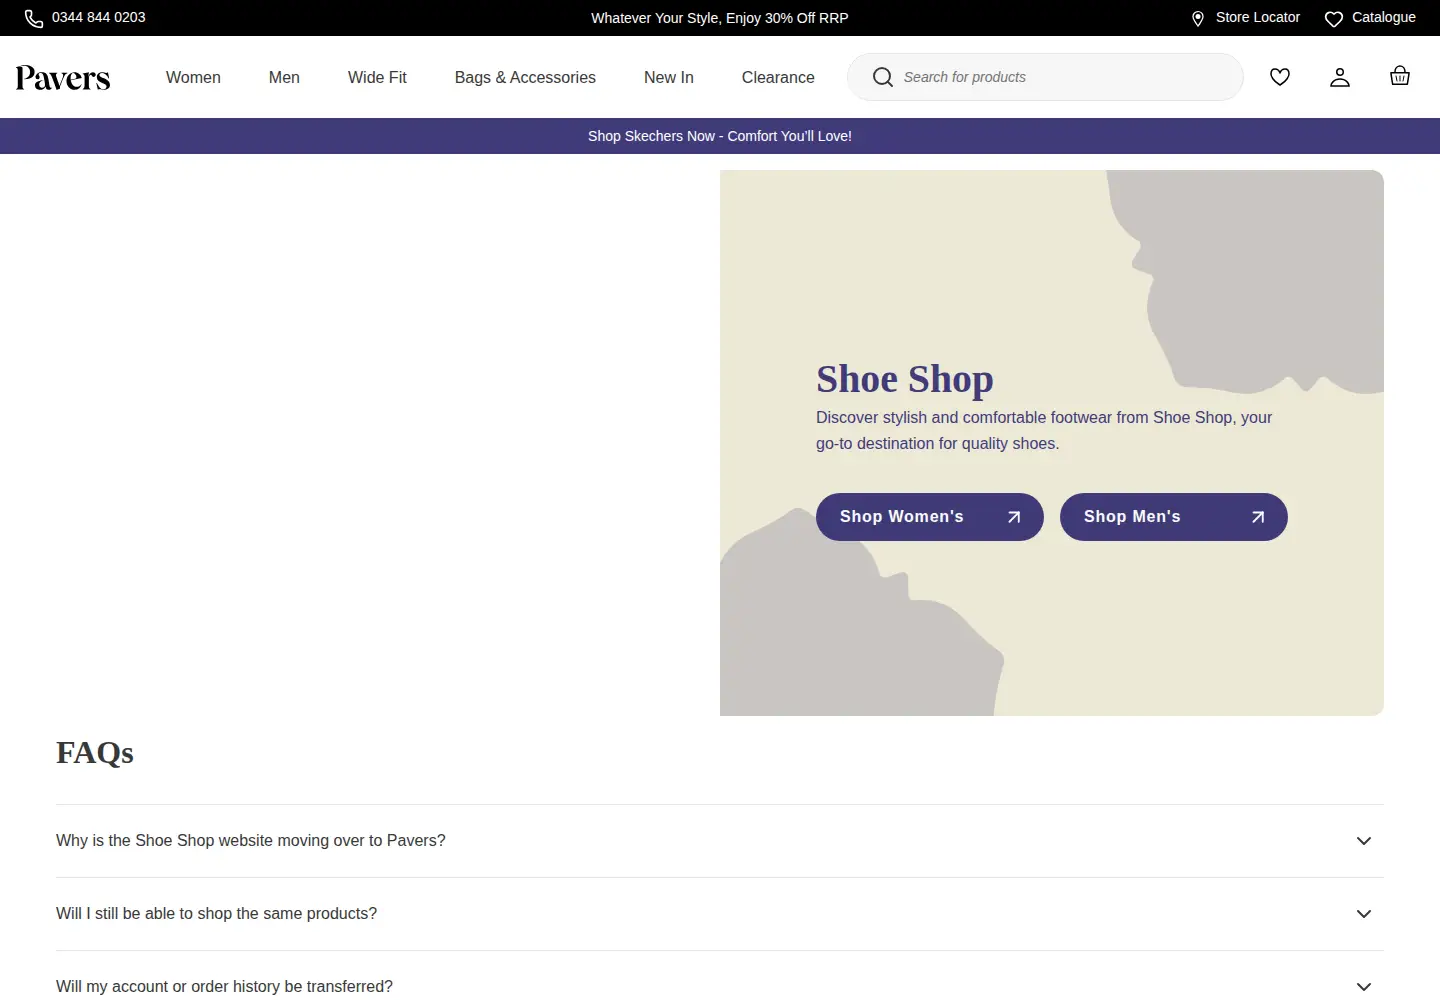Click the search magnifier icon
This screenshot has height=1000, width=1440.
coord(883,77)
